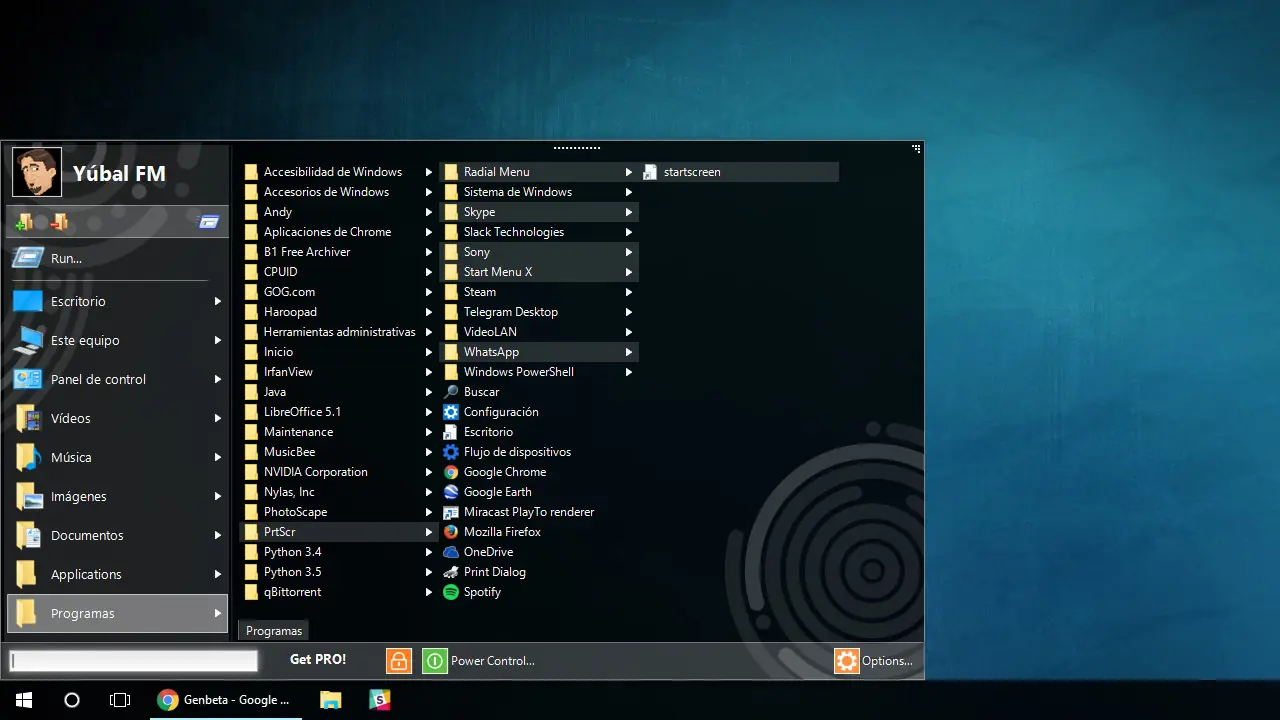This screenshot has width=1280, height=720.
Task: Click the Run... button
Action: pos(117,258)
